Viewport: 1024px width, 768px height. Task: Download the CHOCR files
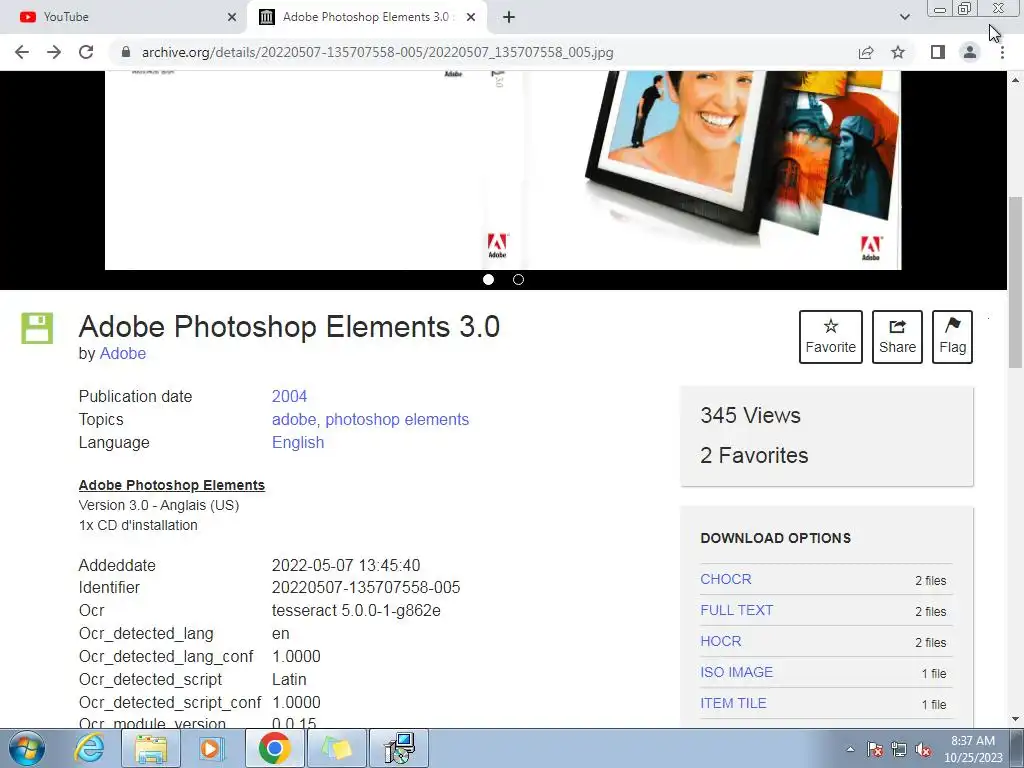click(x=726, y=579)
